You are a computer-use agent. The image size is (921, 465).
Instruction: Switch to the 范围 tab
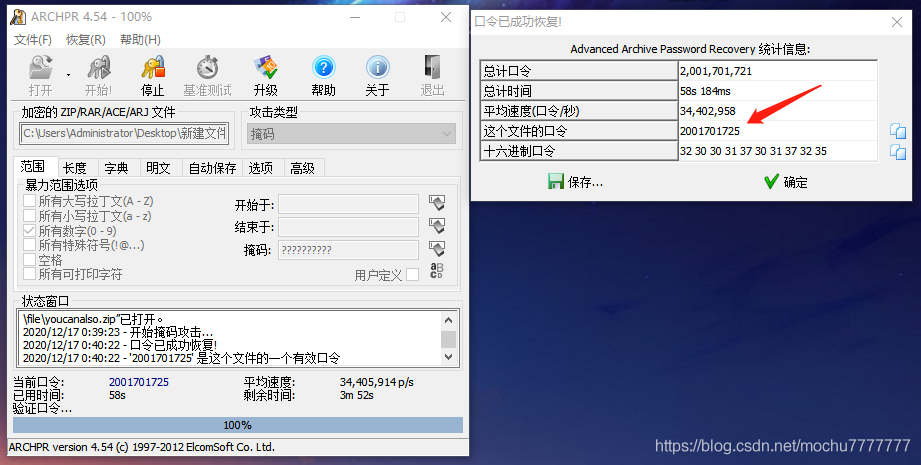[33, 167]
